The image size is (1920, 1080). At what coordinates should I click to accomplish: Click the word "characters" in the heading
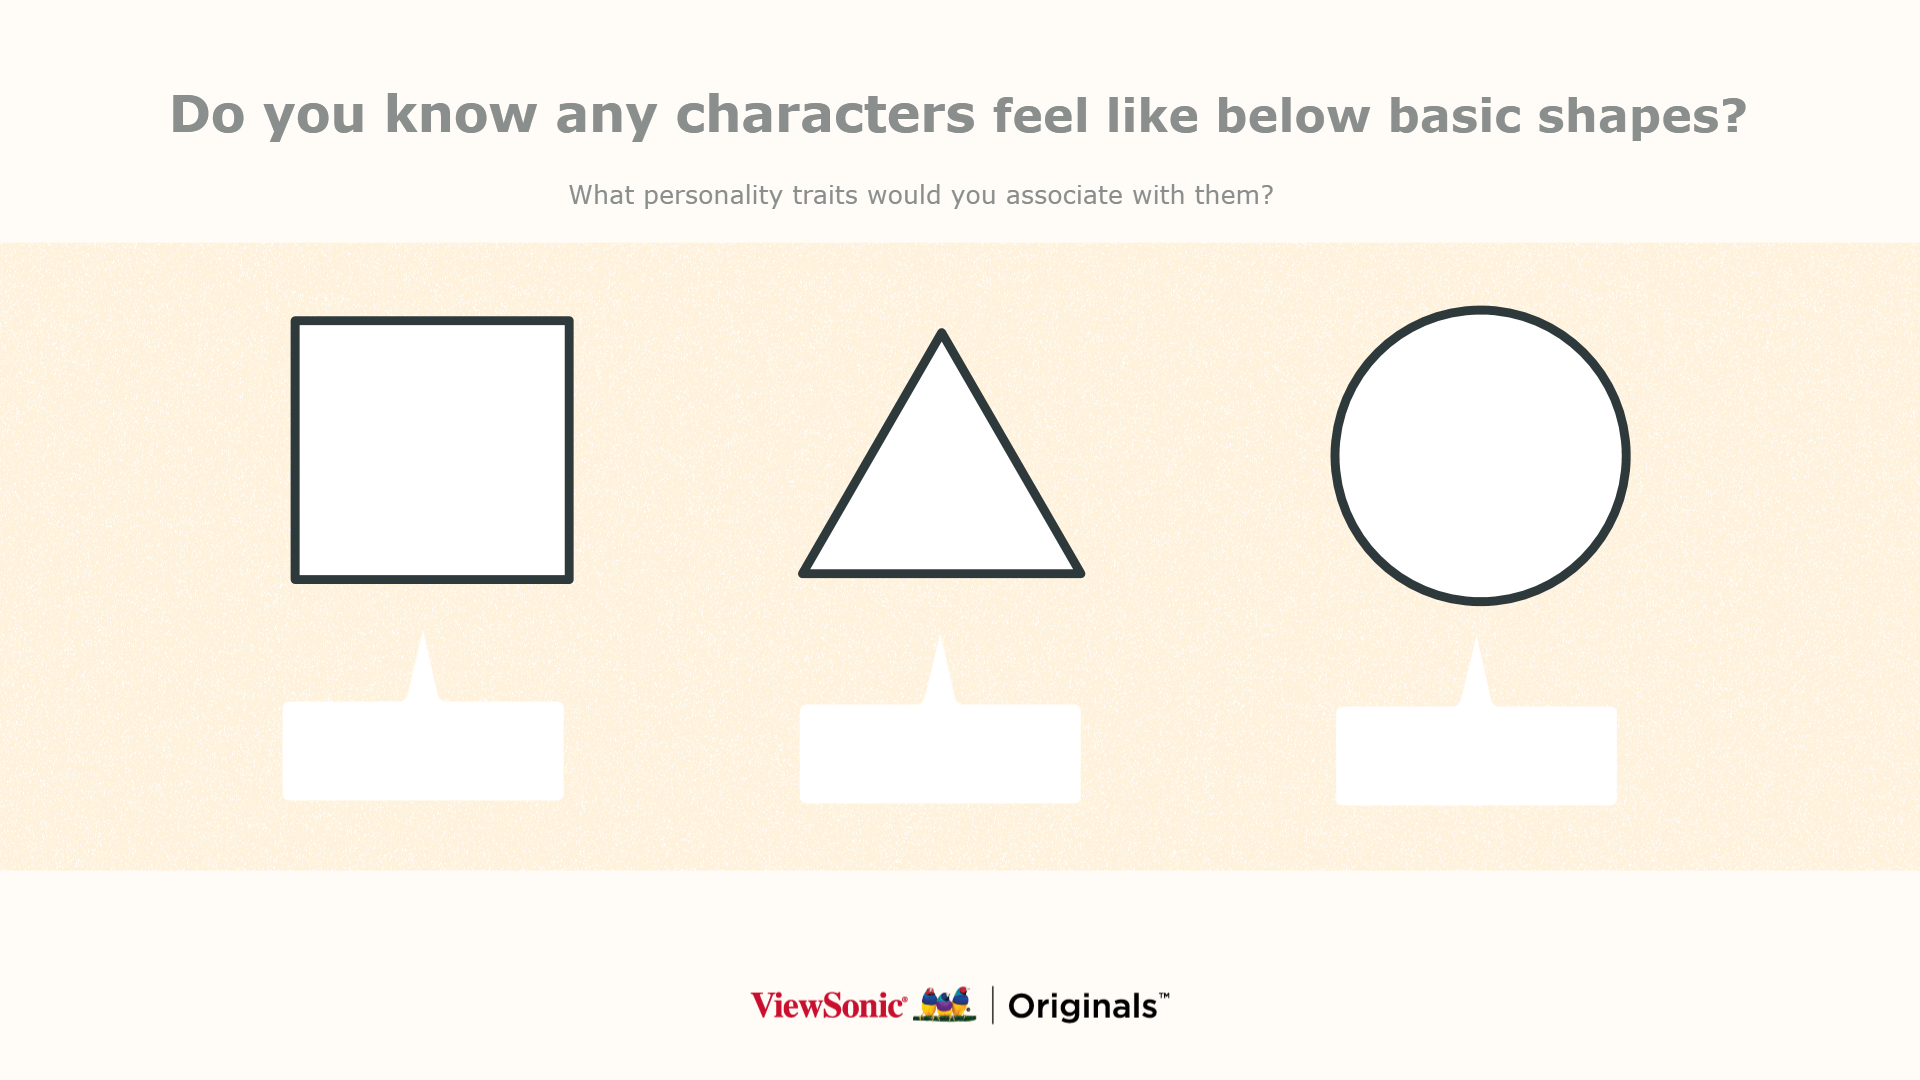[825, 115]
